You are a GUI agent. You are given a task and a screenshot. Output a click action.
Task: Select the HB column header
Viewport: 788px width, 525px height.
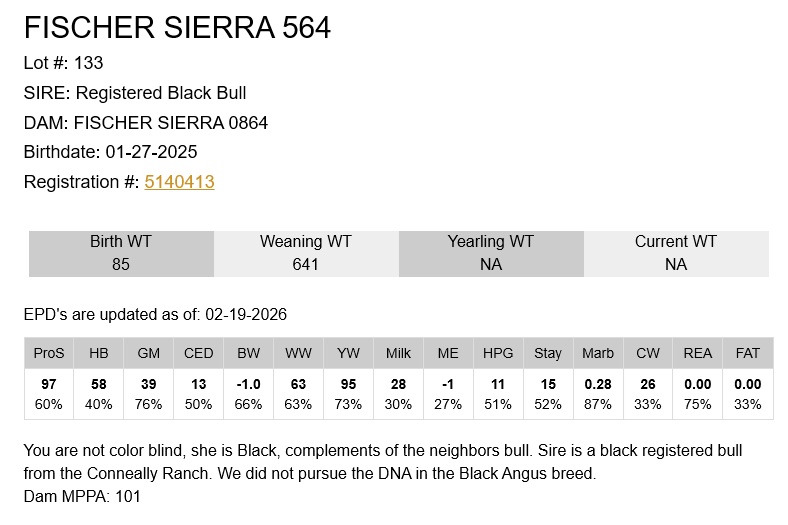(x=98, y=353)
